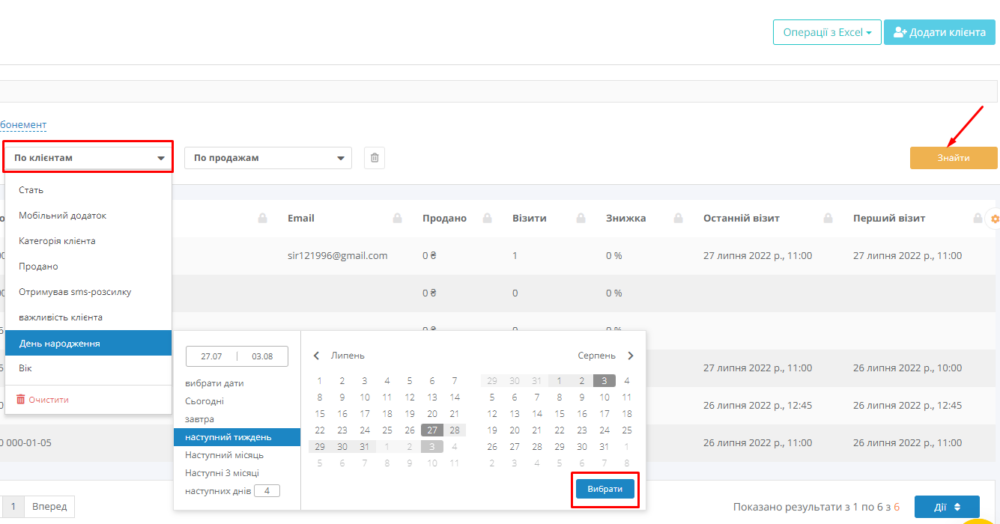Choose наступний тиждень date preset
This screenshot has height=524, width=1000.
pos(236,437)
